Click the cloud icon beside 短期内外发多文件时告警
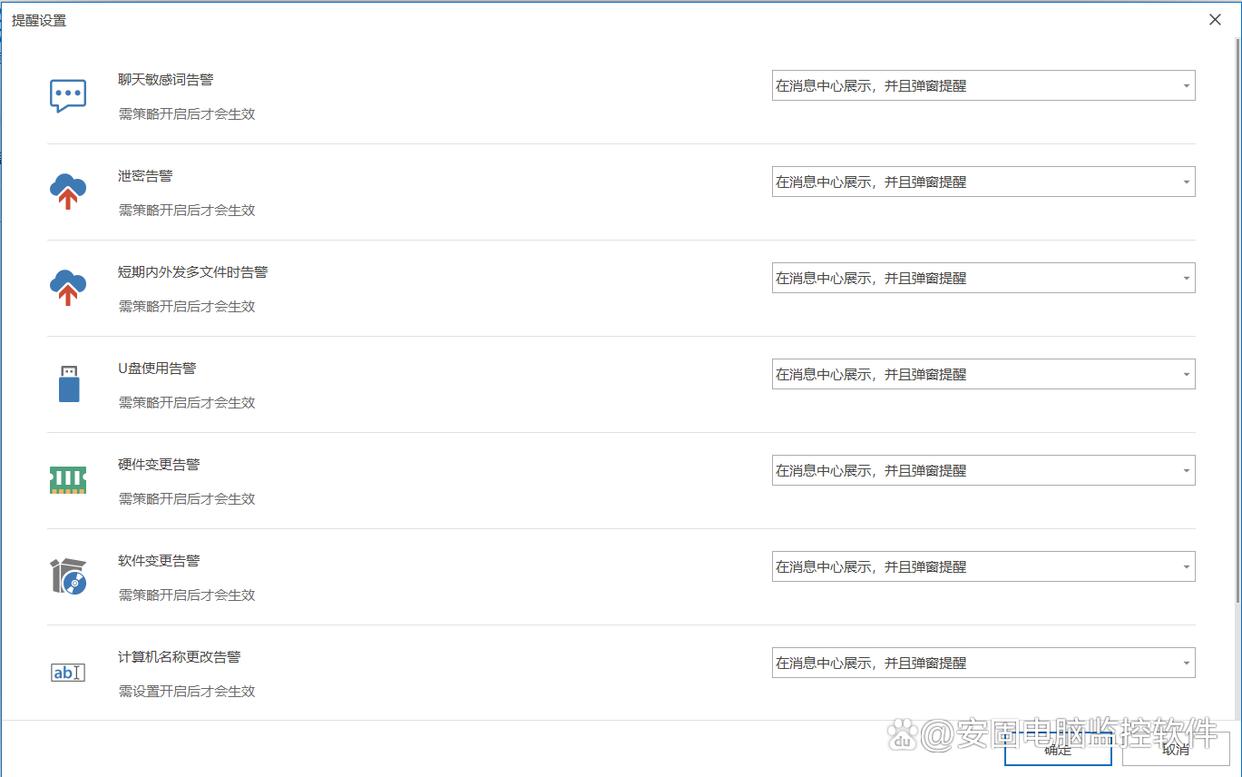 click(x=68, y=288)
